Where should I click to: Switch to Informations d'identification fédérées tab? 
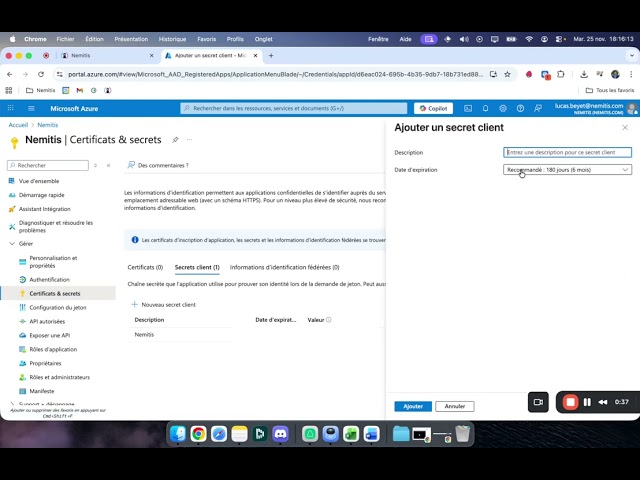click(x=284, y=267)
